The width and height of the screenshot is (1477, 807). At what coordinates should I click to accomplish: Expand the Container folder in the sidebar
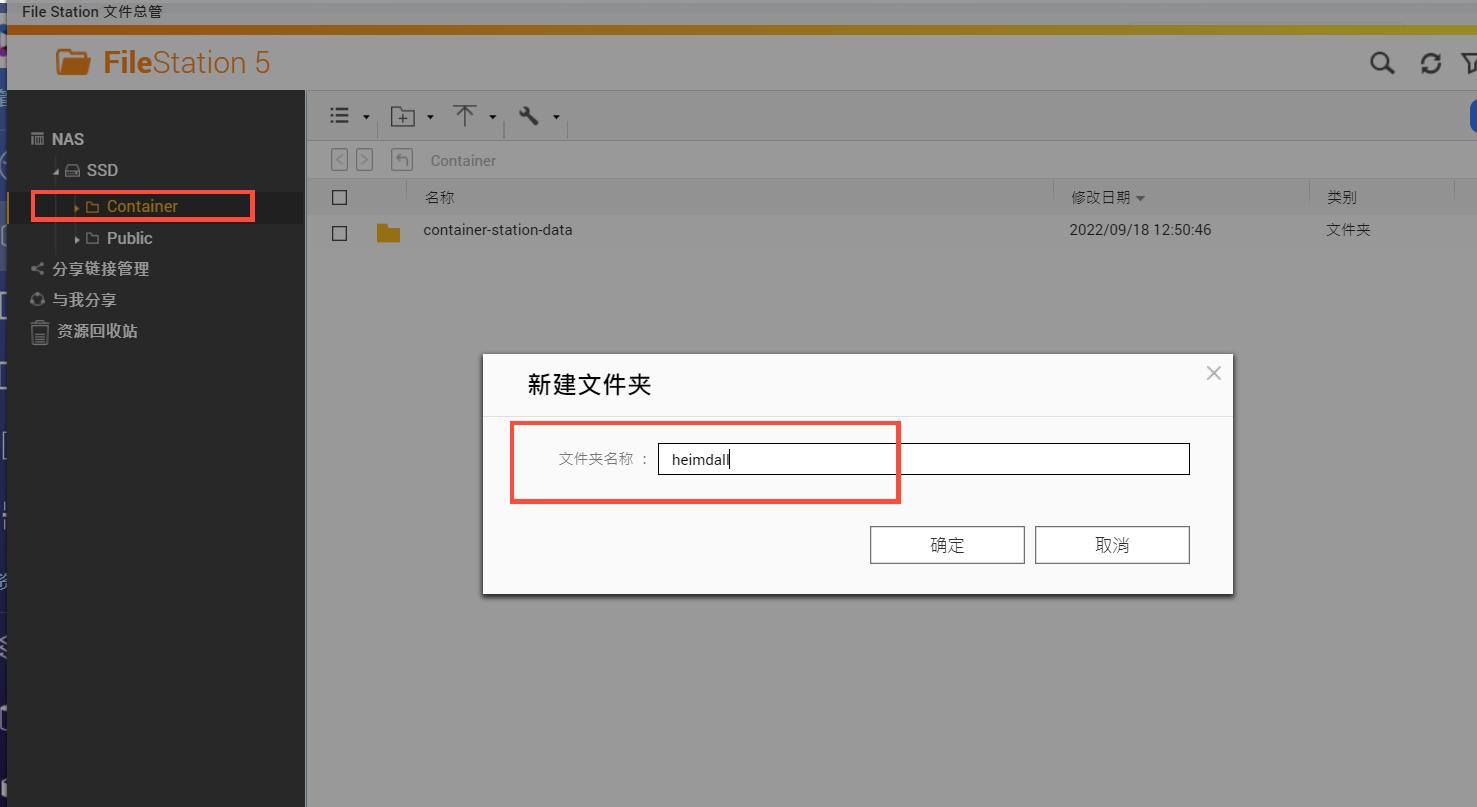click(79, 205)
